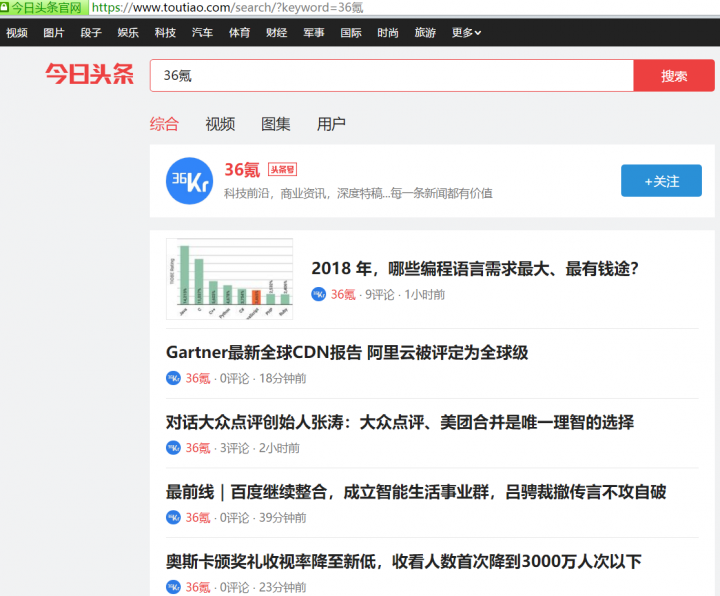Viewport: 720px width, 596px height.
Task: Go to 时尚 channel
Action: click(388, 33)
